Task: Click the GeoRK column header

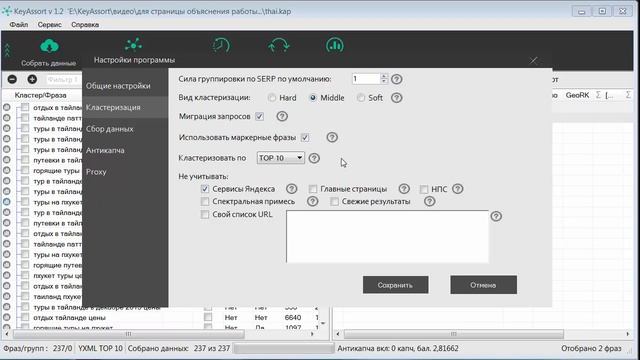Action: click(577, 95)
